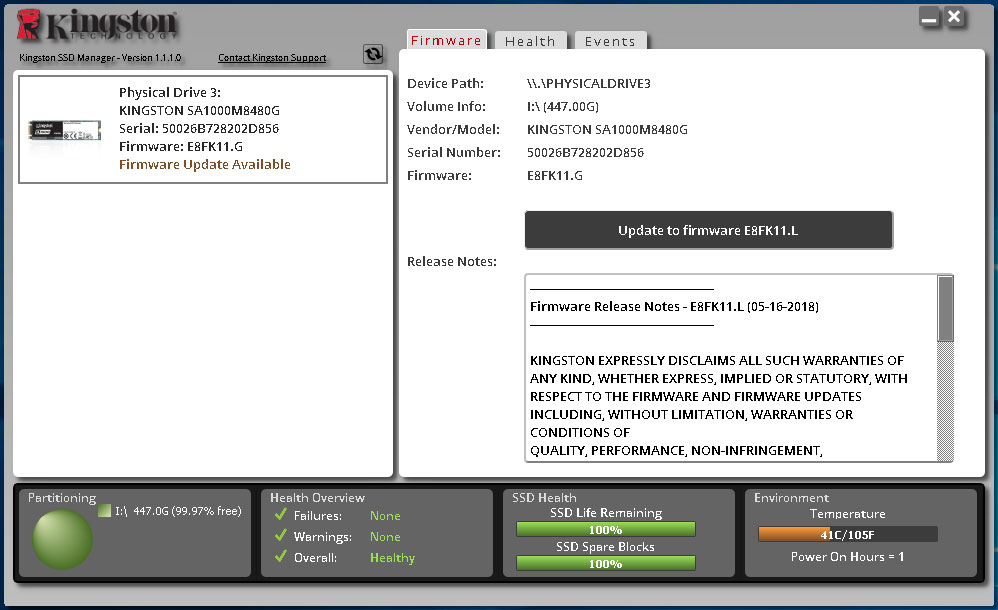Click the Overall checkmark icon

281,557
